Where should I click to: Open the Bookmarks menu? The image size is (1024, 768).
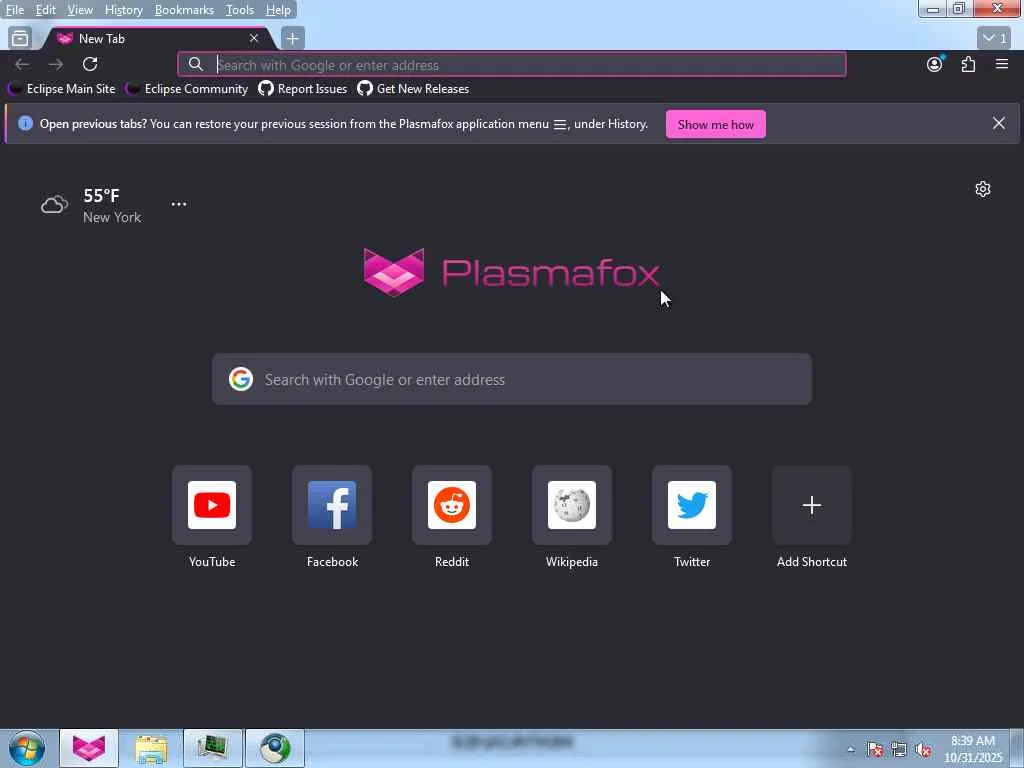(184, 10)
